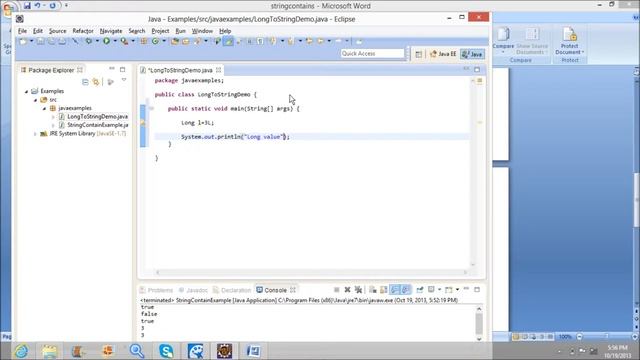Click the Open Type toolbar icon
This screenshot has width=640, height=360.
pyautogui.click(x=175, y=41)
